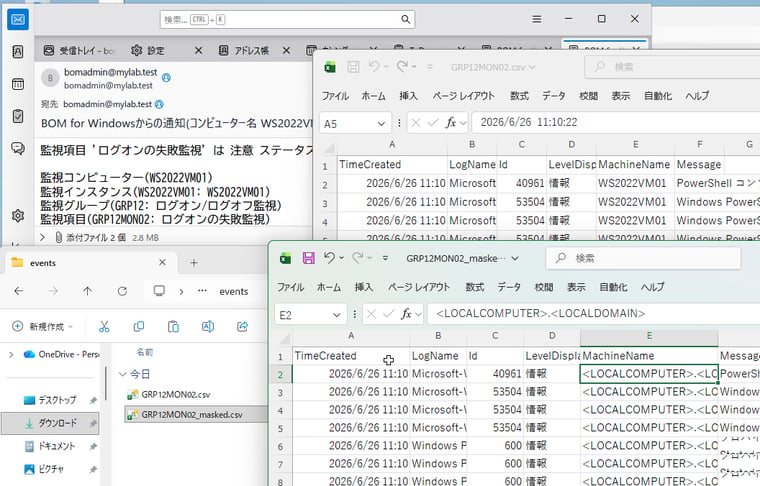The image size is (760, 486).
Task: Expand OneDrive - Personal tree node
Action: pyautogui.click(x=11, y=355)
